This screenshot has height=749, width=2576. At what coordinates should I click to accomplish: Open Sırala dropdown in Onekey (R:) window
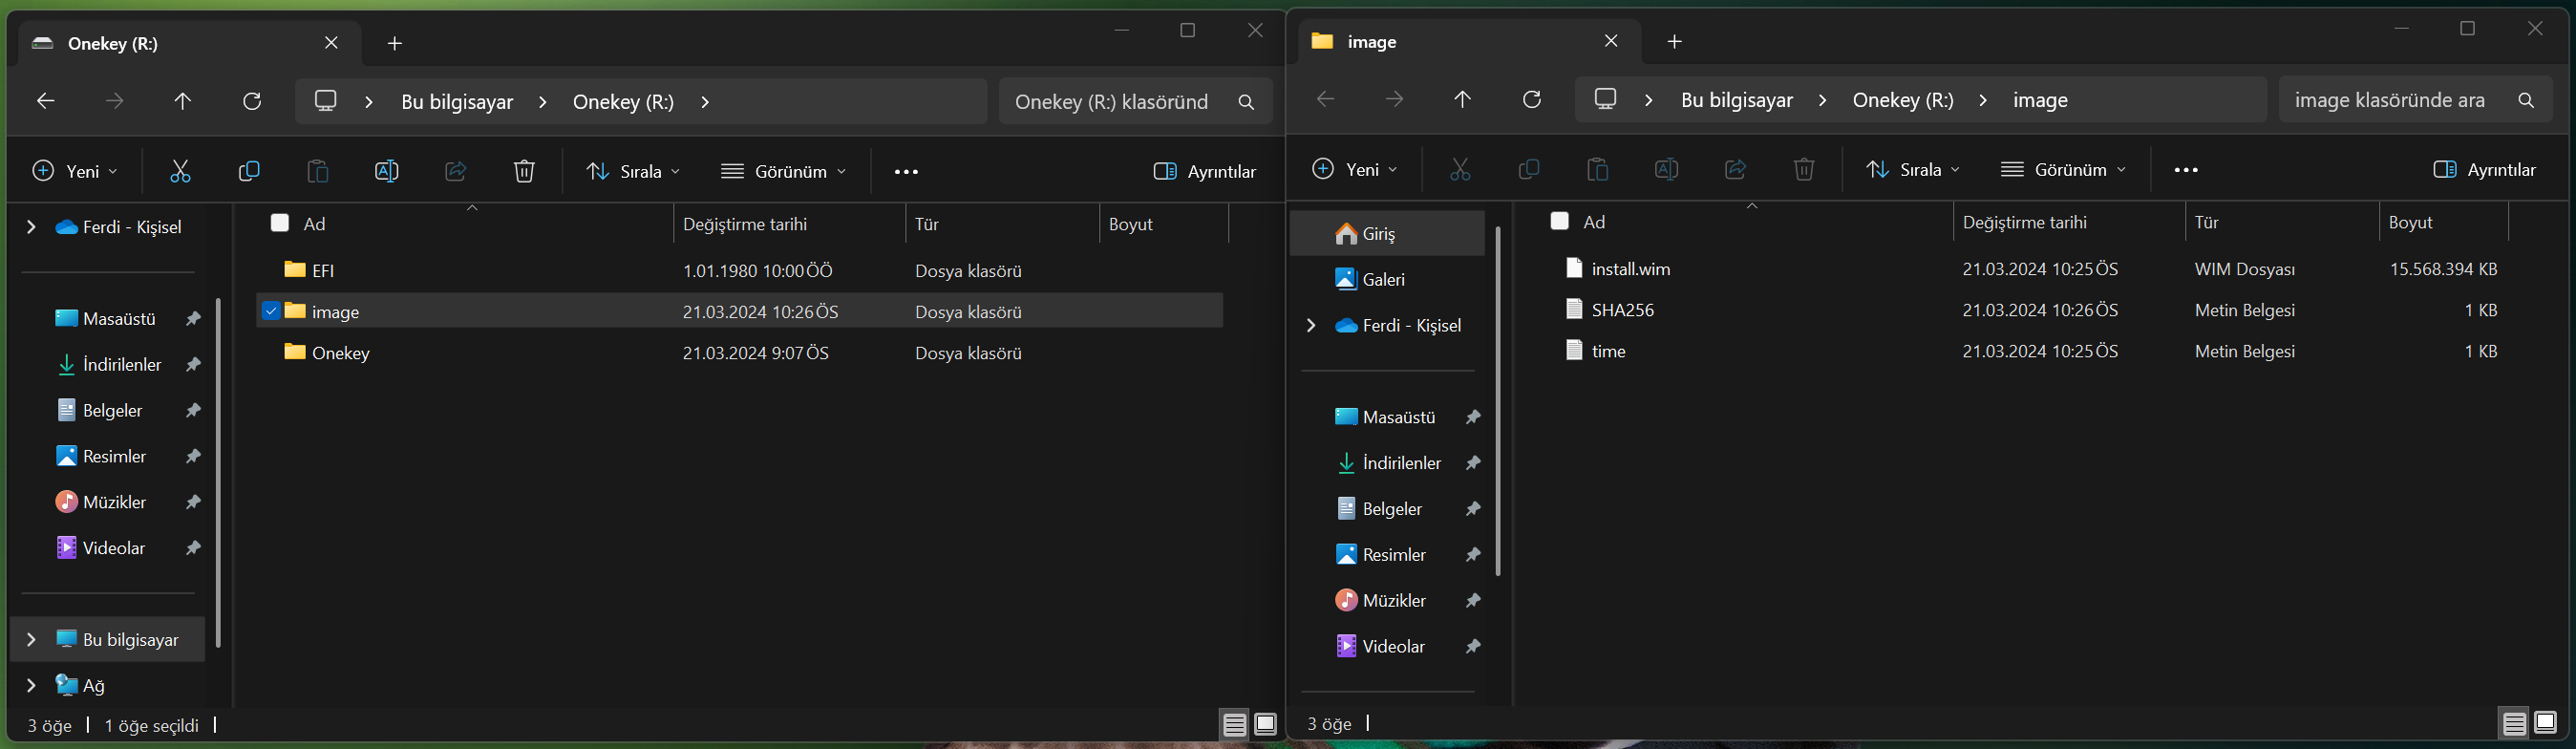[x=633, y=172]
